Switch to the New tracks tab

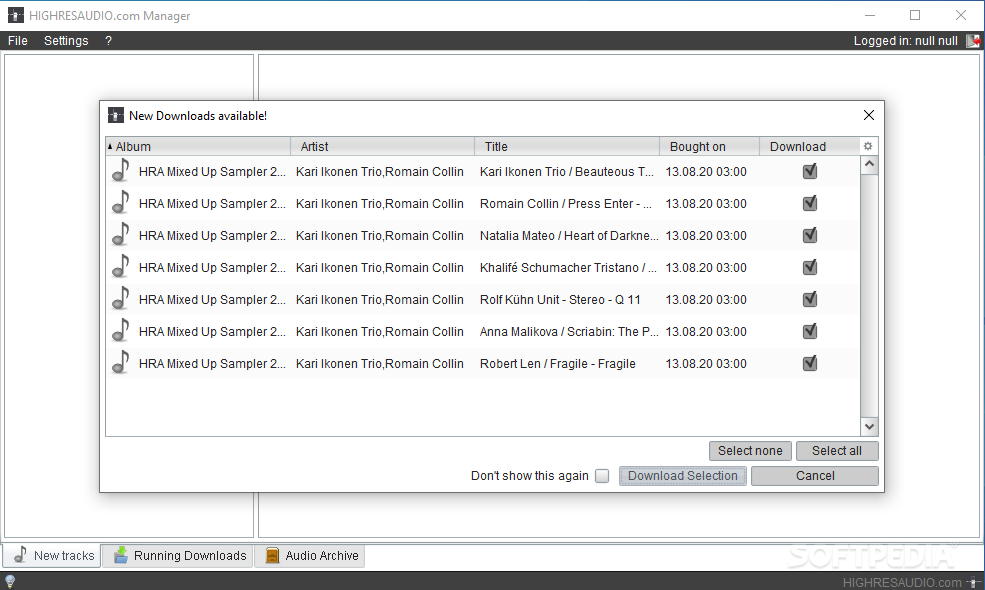click(52, 555)
